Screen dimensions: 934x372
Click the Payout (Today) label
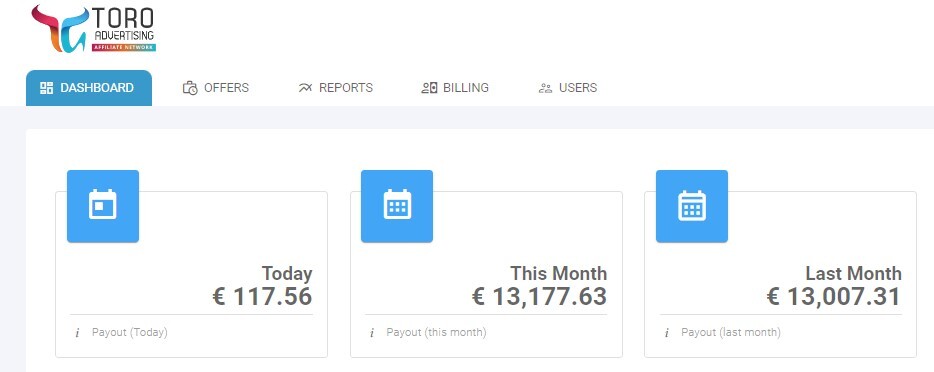click(130, 332)
